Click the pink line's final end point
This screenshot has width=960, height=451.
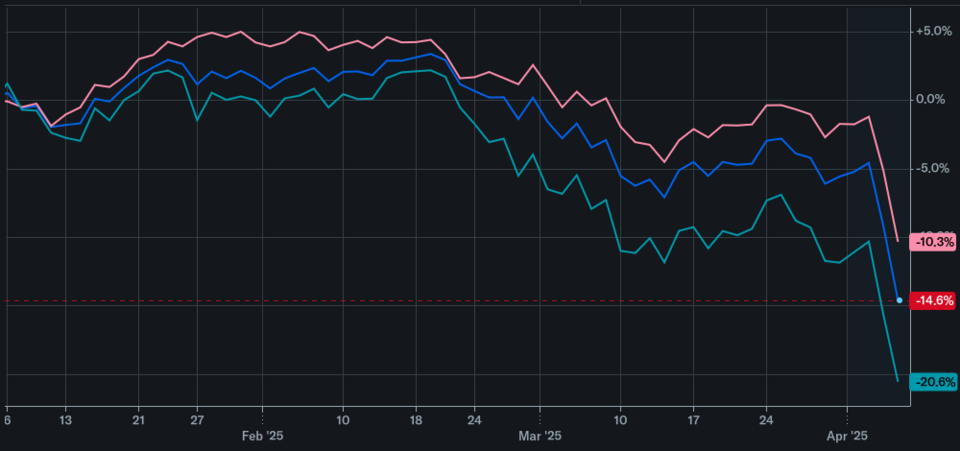tap(898, 240)
